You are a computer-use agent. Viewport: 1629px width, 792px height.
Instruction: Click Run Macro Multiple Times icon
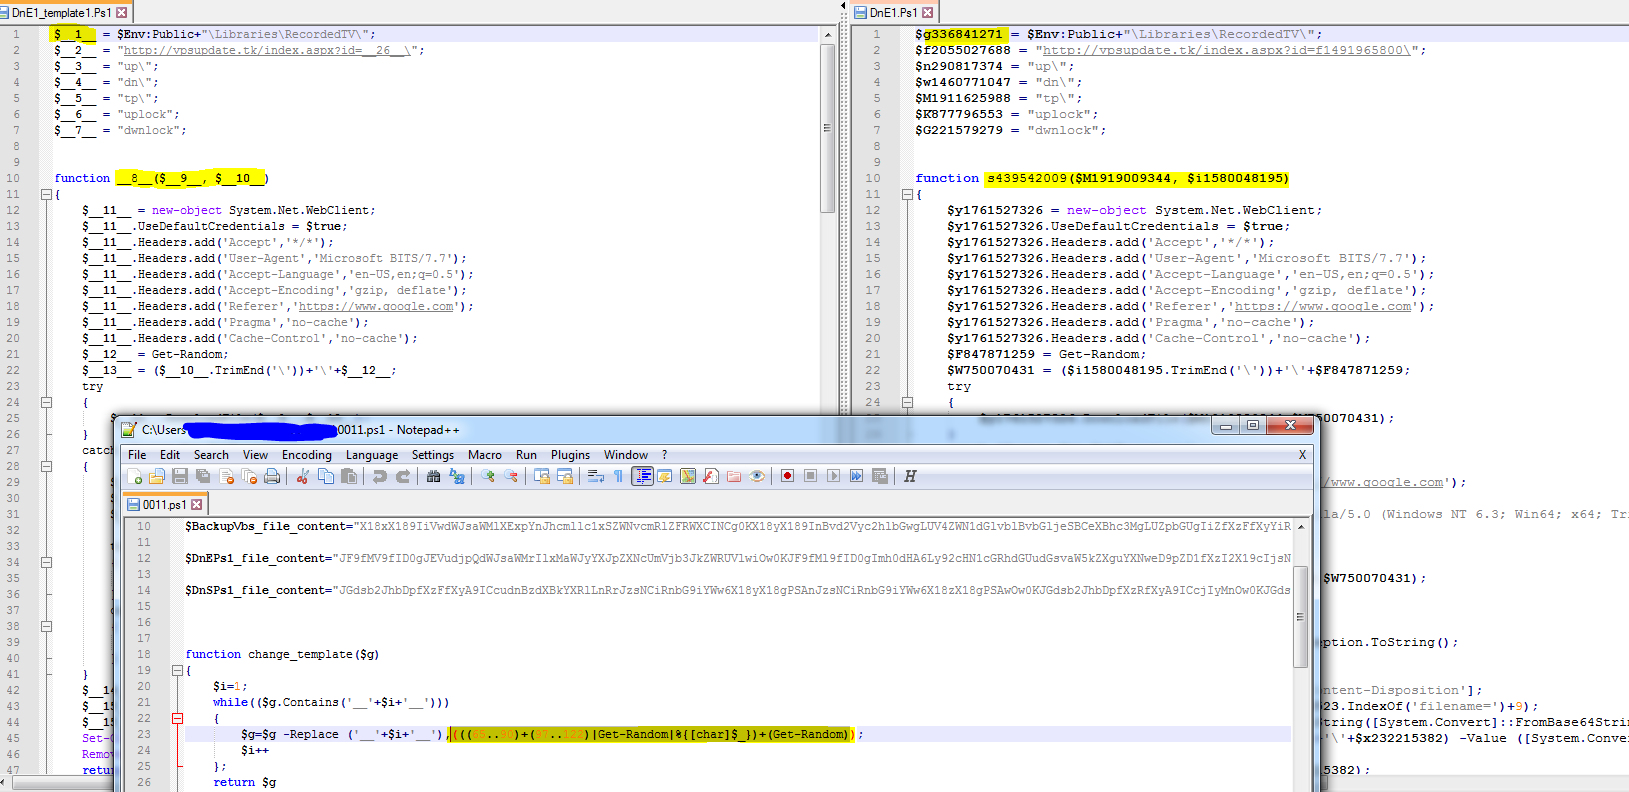(857, 476)
